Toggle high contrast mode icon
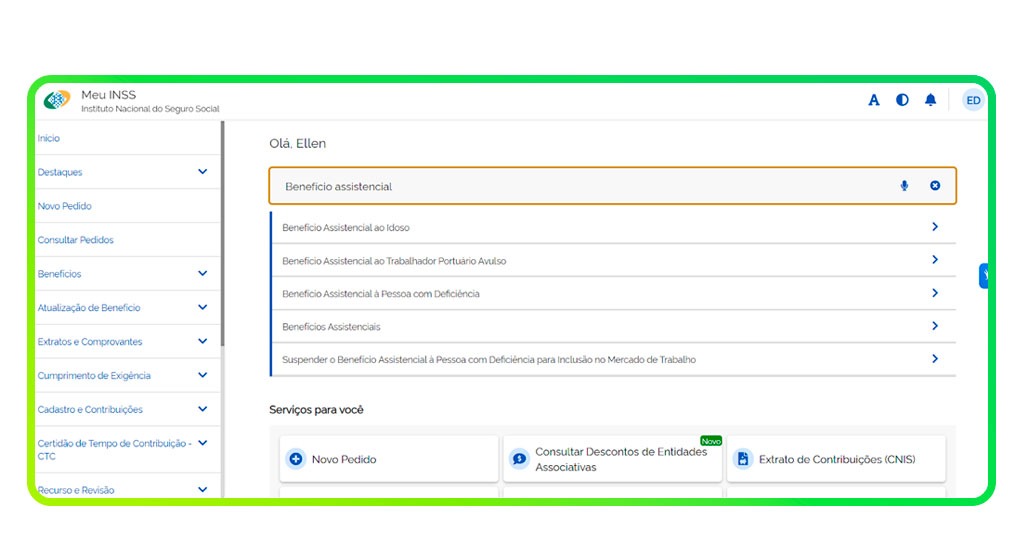Screen dimensions: 1024x536 902,100
